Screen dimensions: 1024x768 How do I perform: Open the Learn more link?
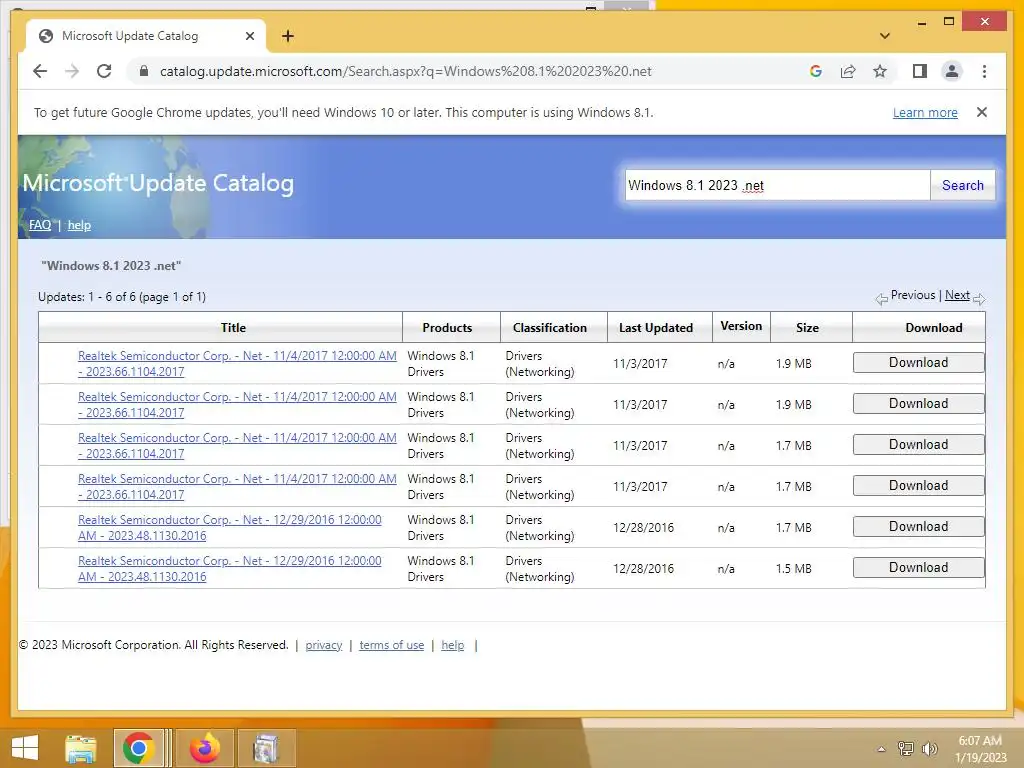click(x=925, y=112)
